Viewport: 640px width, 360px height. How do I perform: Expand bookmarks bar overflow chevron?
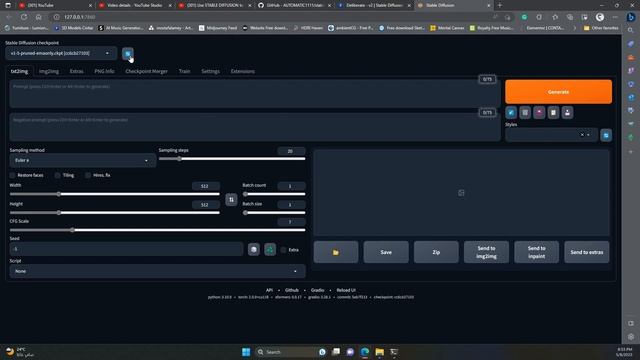click(574, 28)
